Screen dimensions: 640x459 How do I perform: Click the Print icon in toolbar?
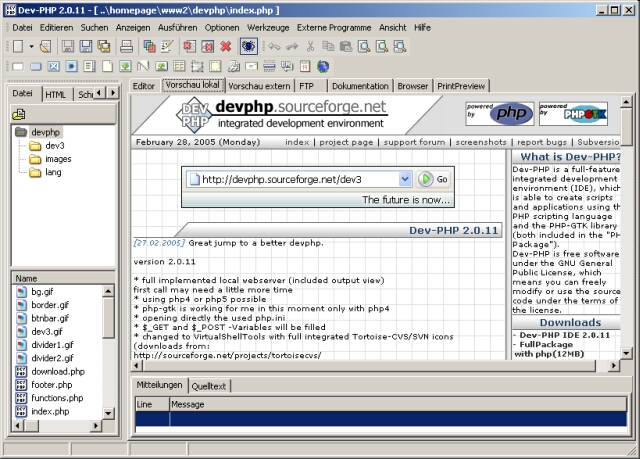(x=128, y=46)
